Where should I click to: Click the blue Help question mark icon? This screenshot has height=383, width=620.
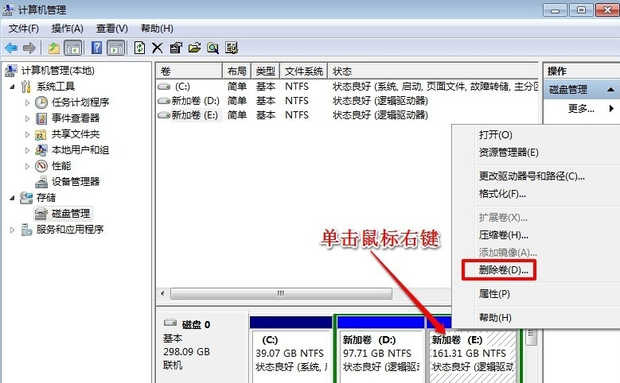pos(96,48)
